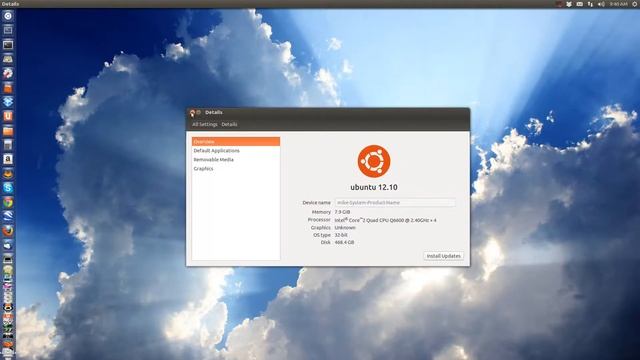Click the Processor value 'Intel Core 2 Quad'
Screen dimensions: 640x360
(385, 220)
